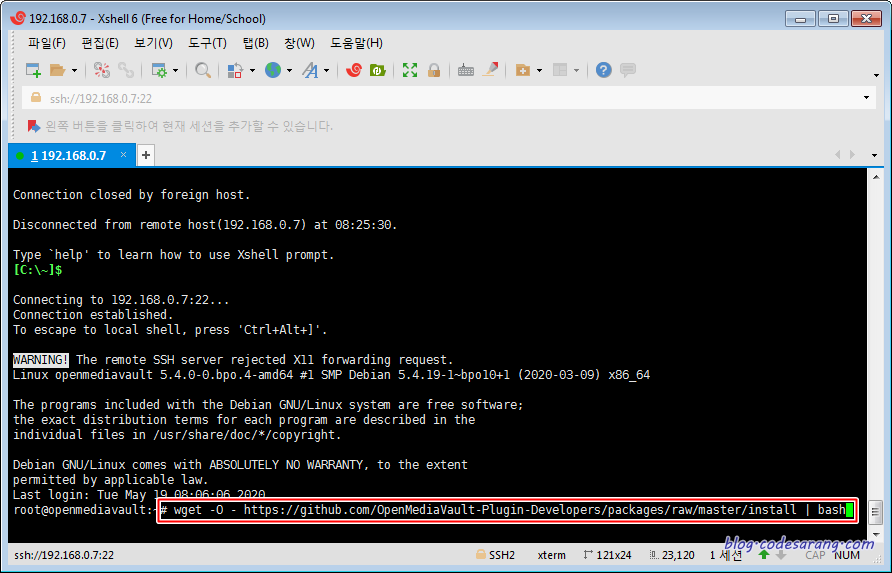Click the Highlight marker icon
The height and width of the screenshot is (573, 892).
[490, 70]
